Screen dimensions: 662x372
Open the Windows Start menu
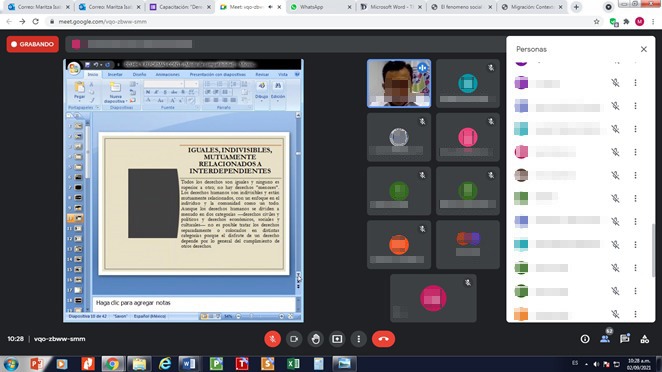tap(11, 364)
